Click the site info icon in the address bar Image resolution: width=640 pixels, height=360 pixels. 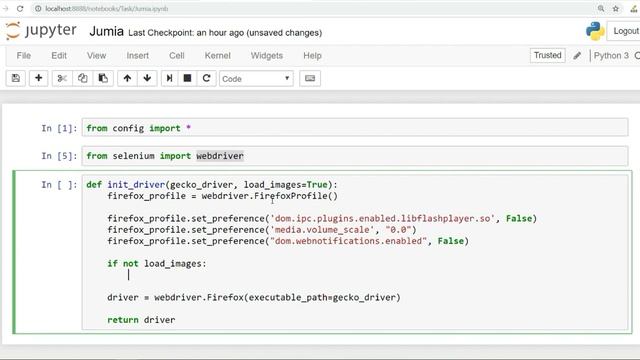point(38,9)
